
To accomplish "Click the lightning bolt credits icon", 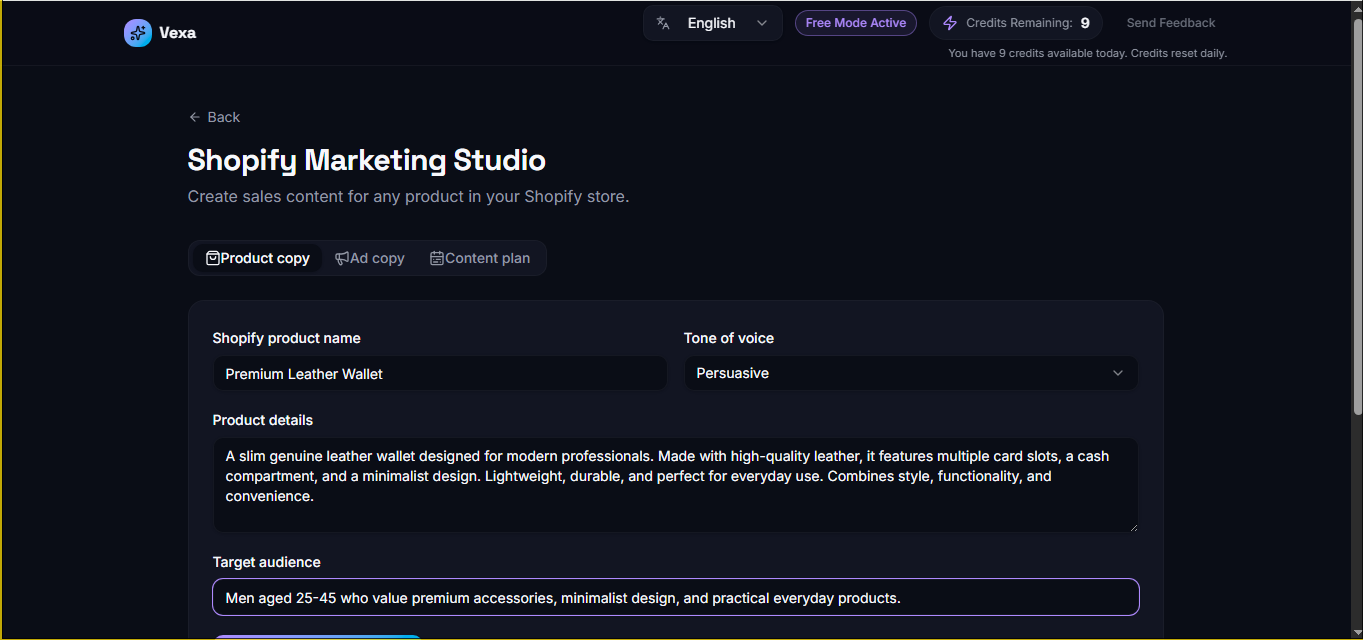I will [950, 23].
